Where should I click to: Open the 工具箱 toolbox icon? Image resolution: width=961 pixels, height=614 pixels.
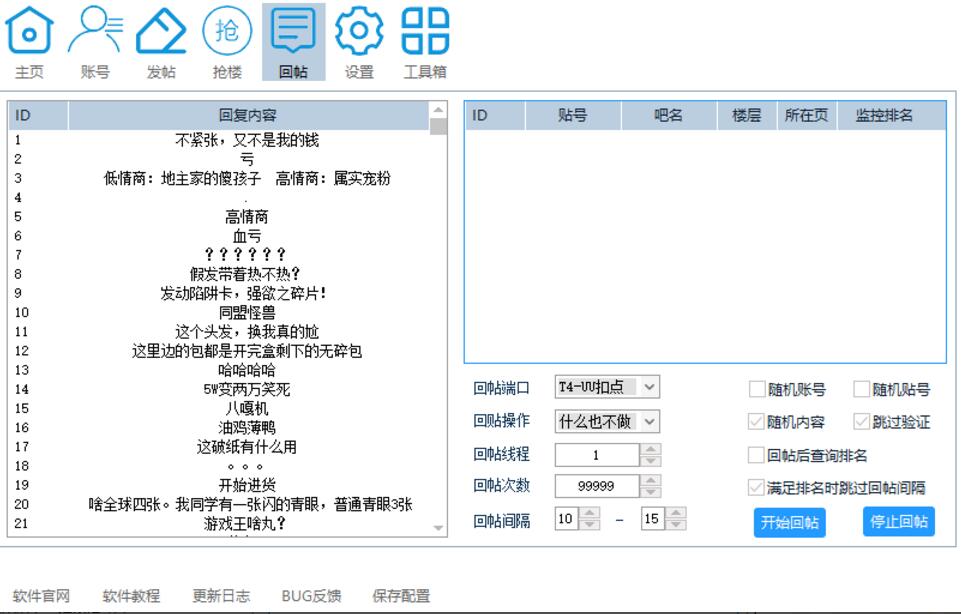[x=425, y=42]
